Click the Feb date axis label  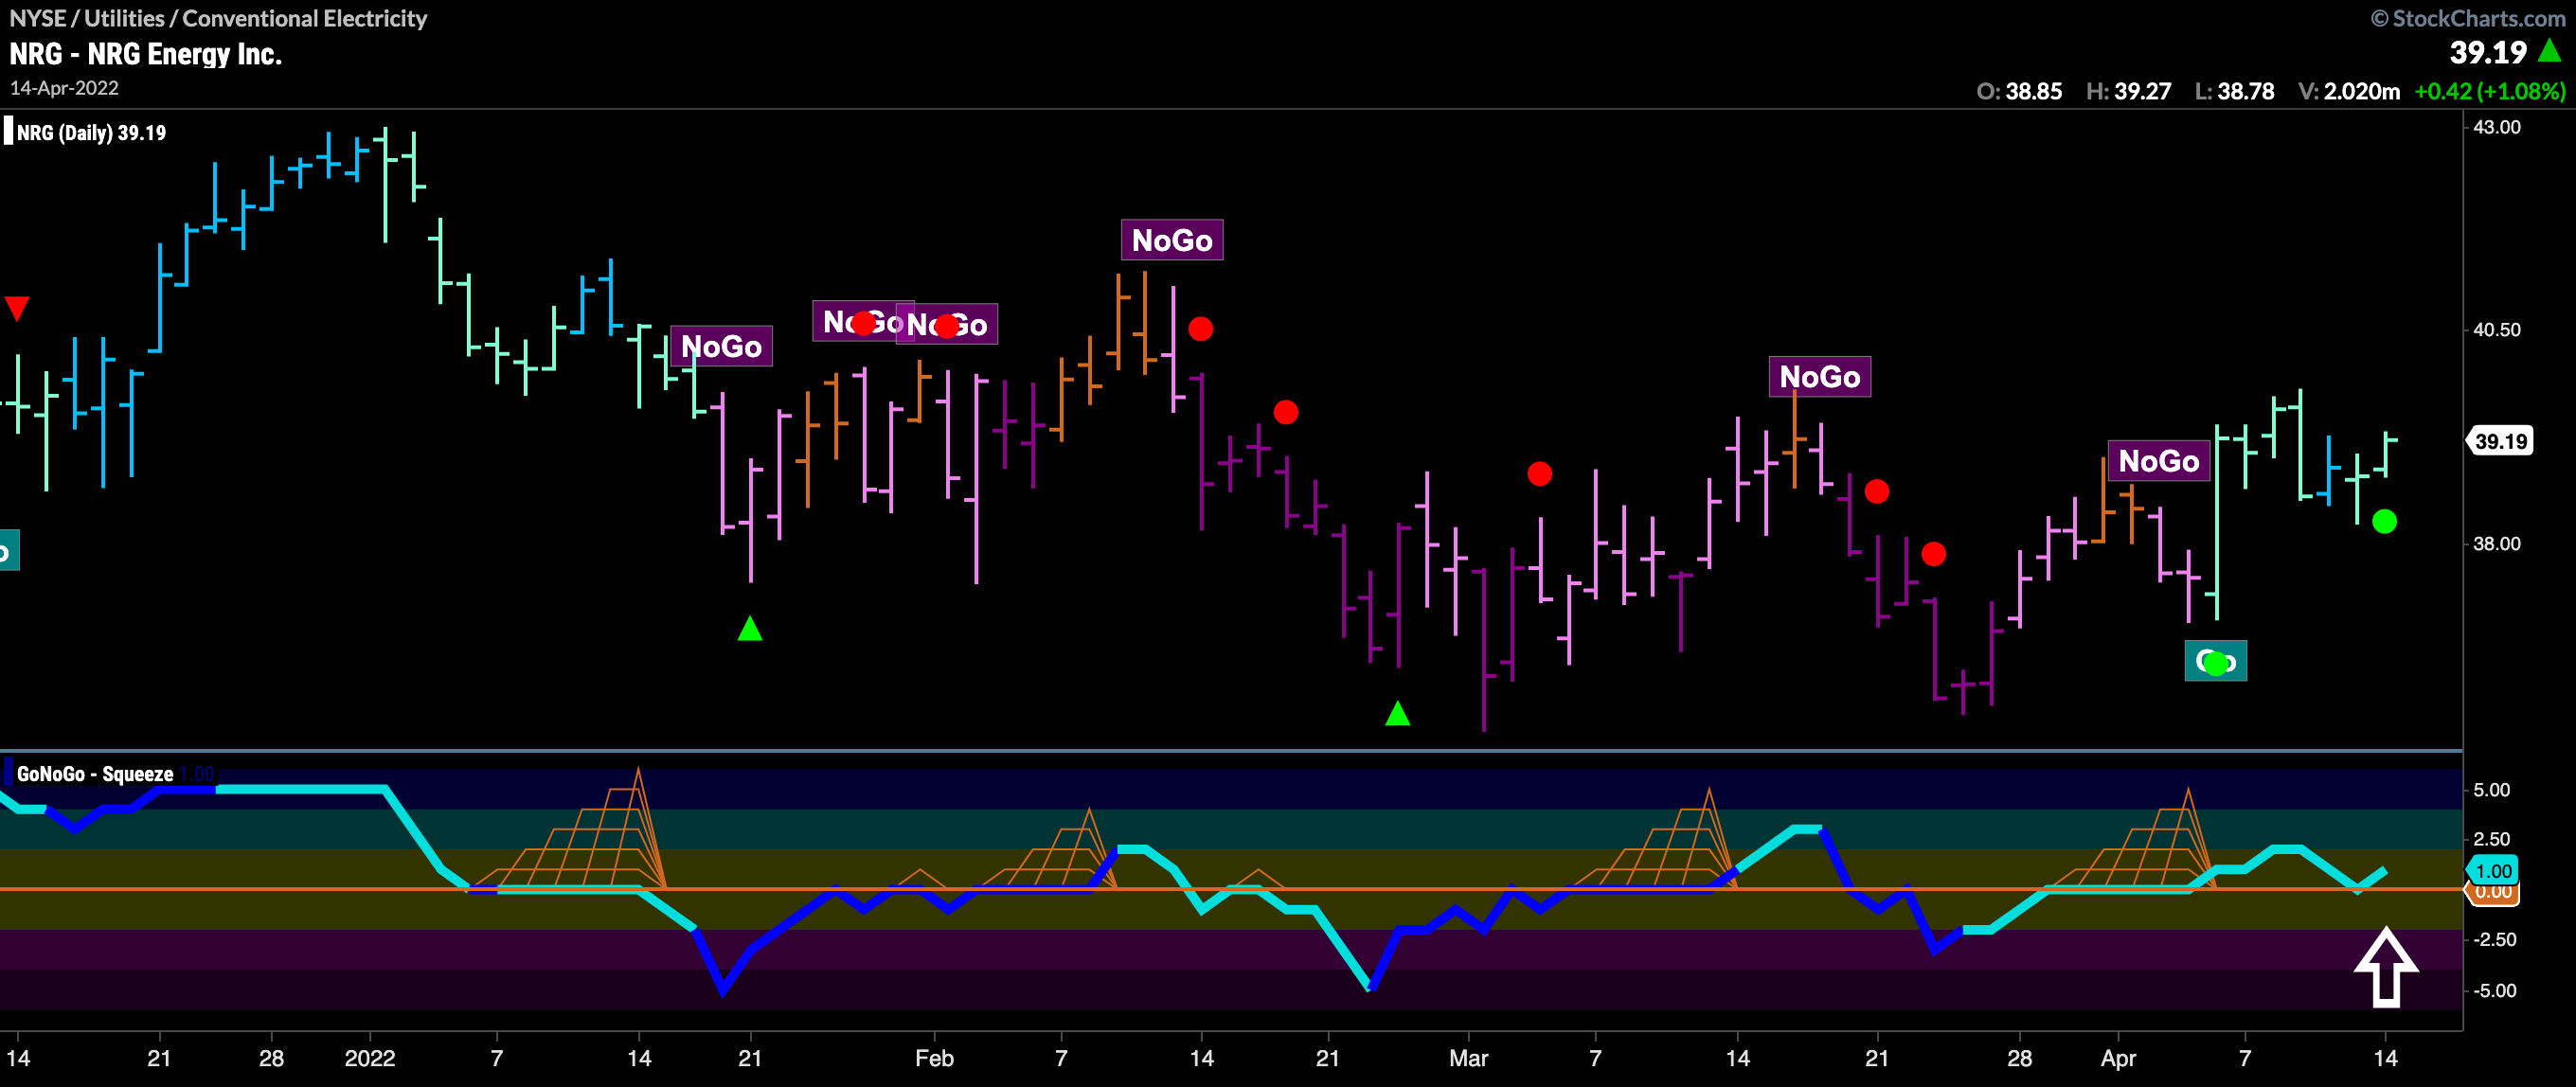tap(934, 1058)
